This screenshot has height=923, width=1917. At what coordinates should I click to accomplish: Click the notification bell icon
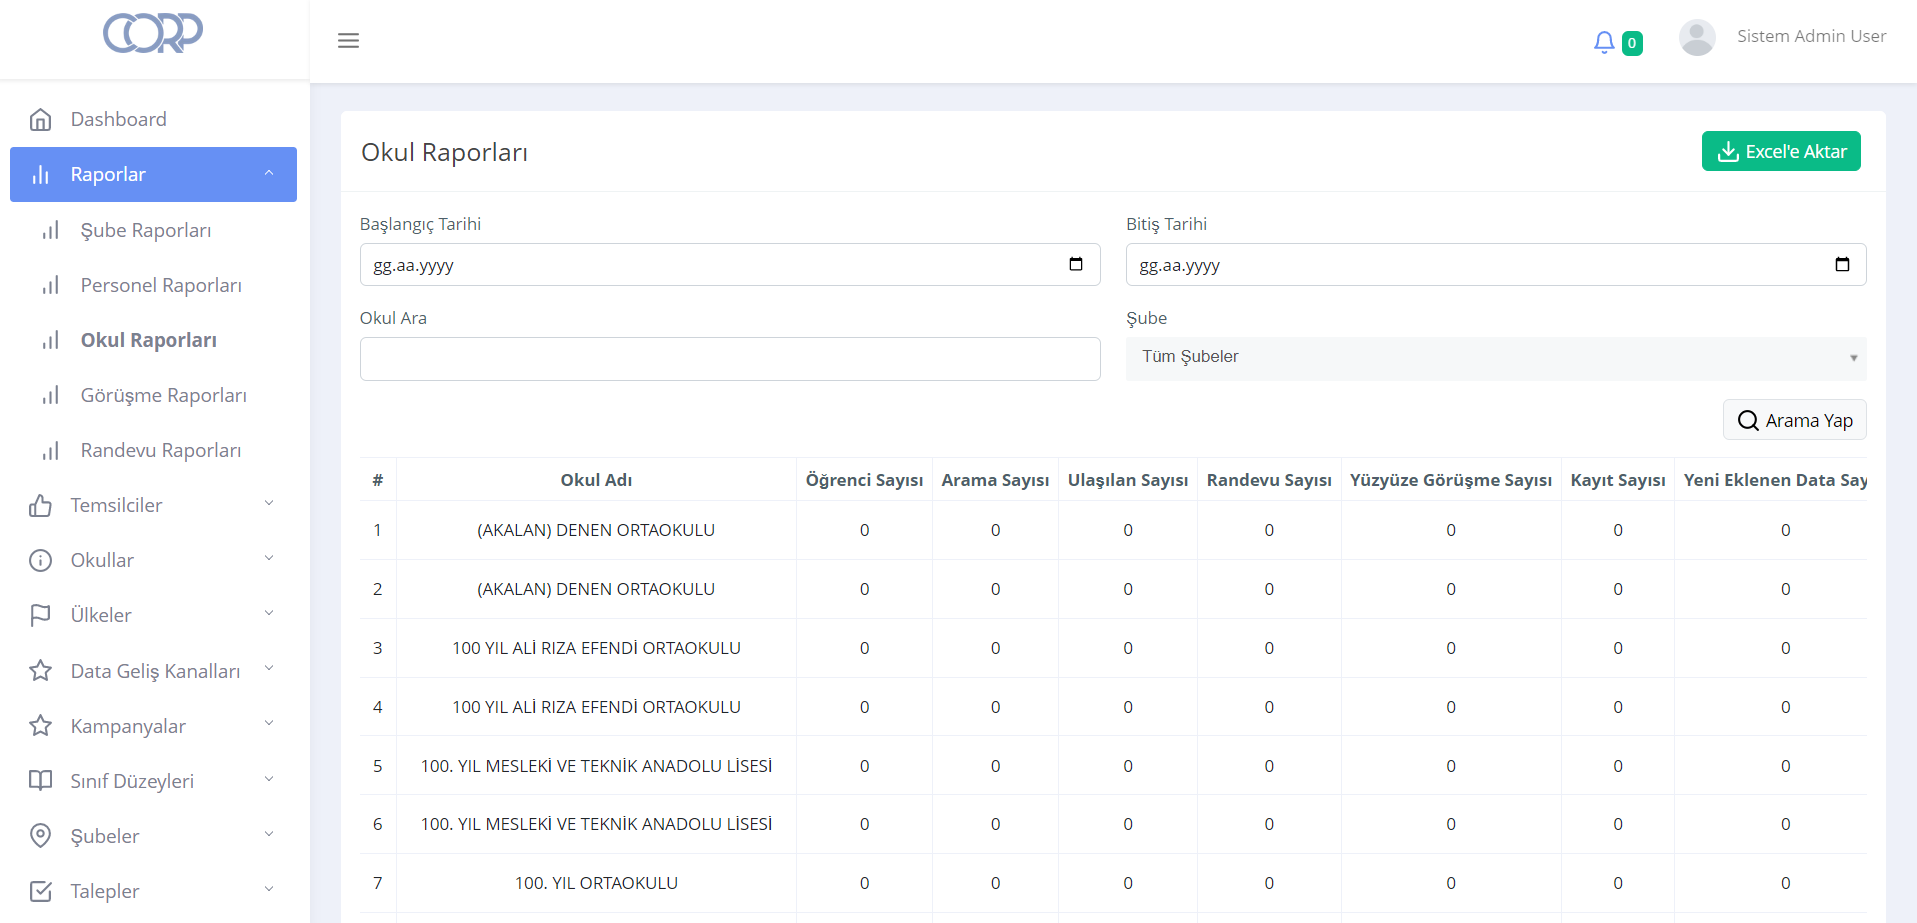point(1604,42)
